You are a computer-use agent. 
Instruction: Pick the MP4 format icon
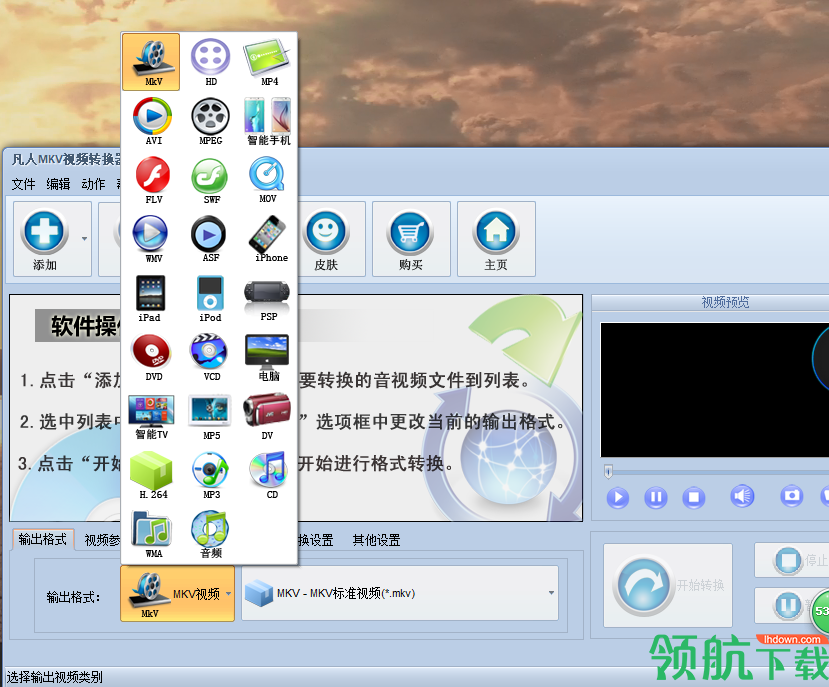click(x=268, y=62)
